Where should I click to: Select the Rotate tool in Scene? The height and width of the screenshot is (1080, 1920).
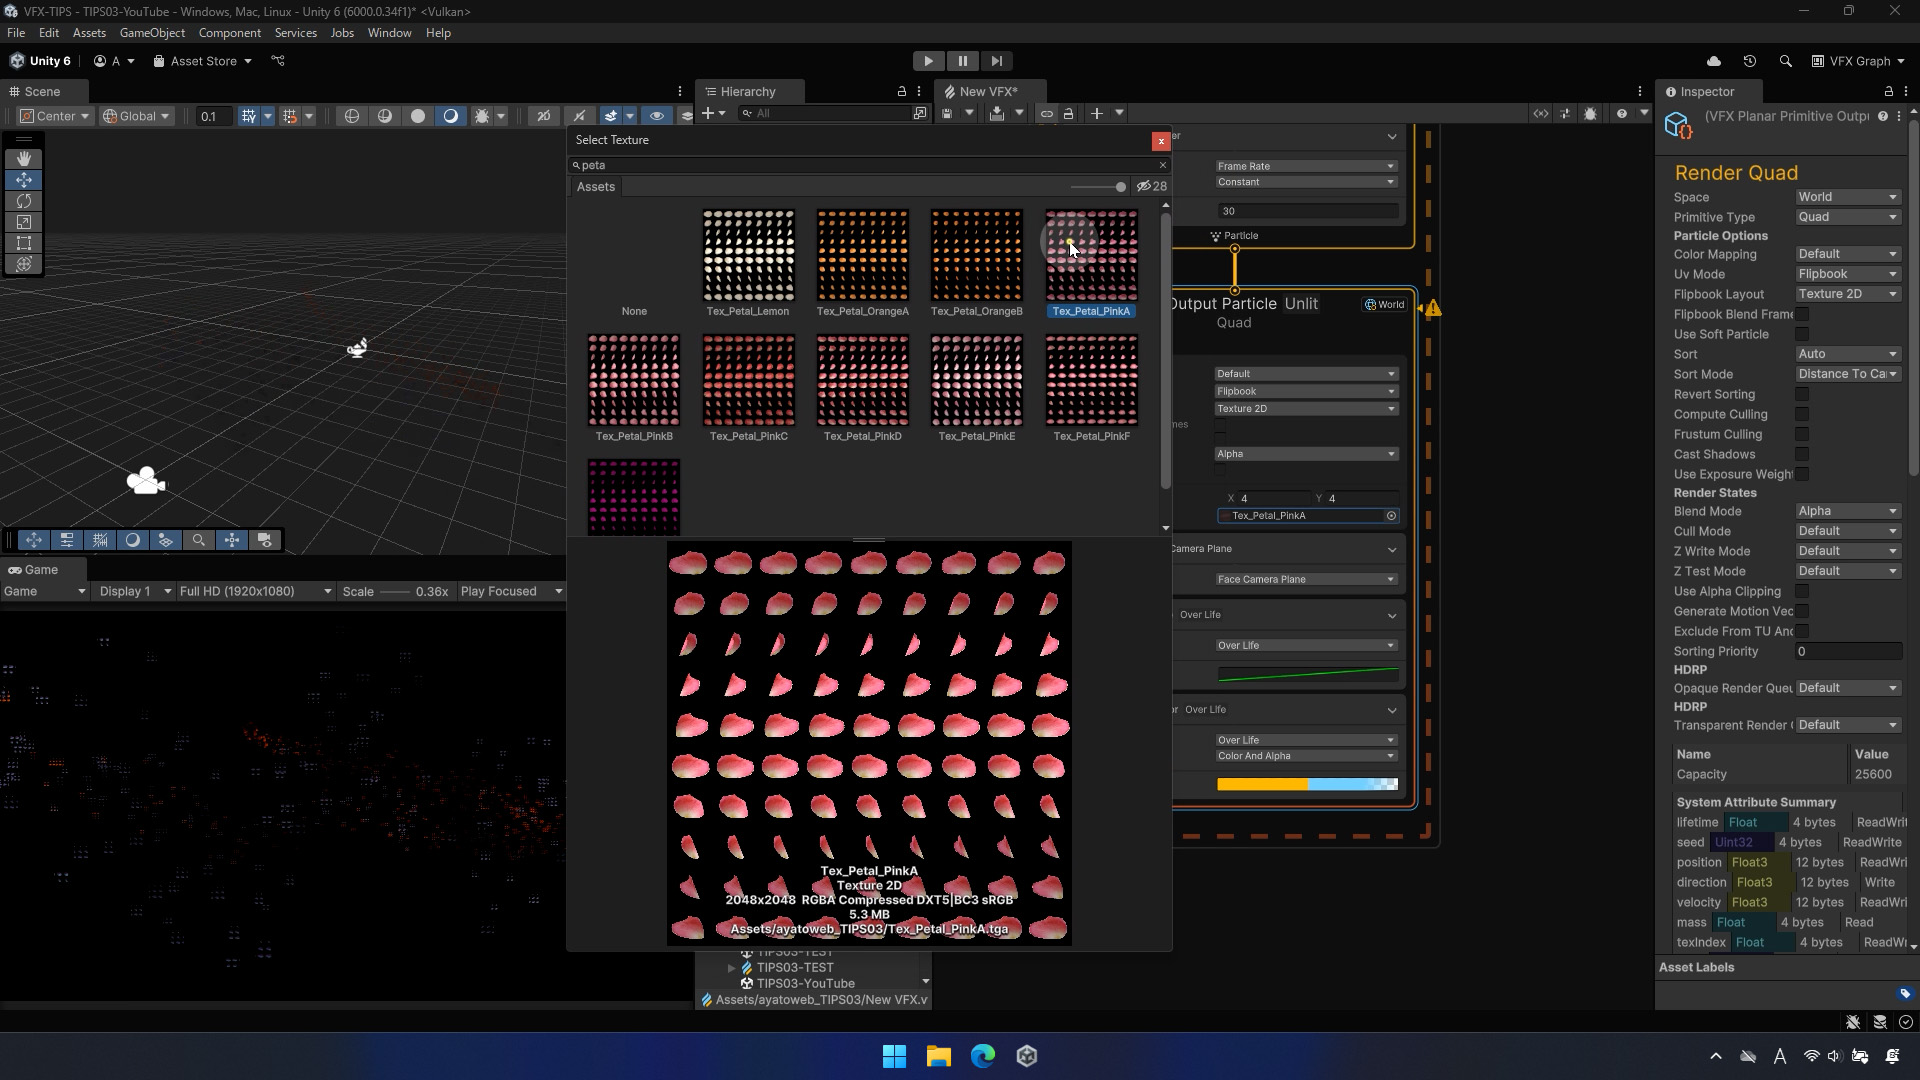click(x=24, y=201)
